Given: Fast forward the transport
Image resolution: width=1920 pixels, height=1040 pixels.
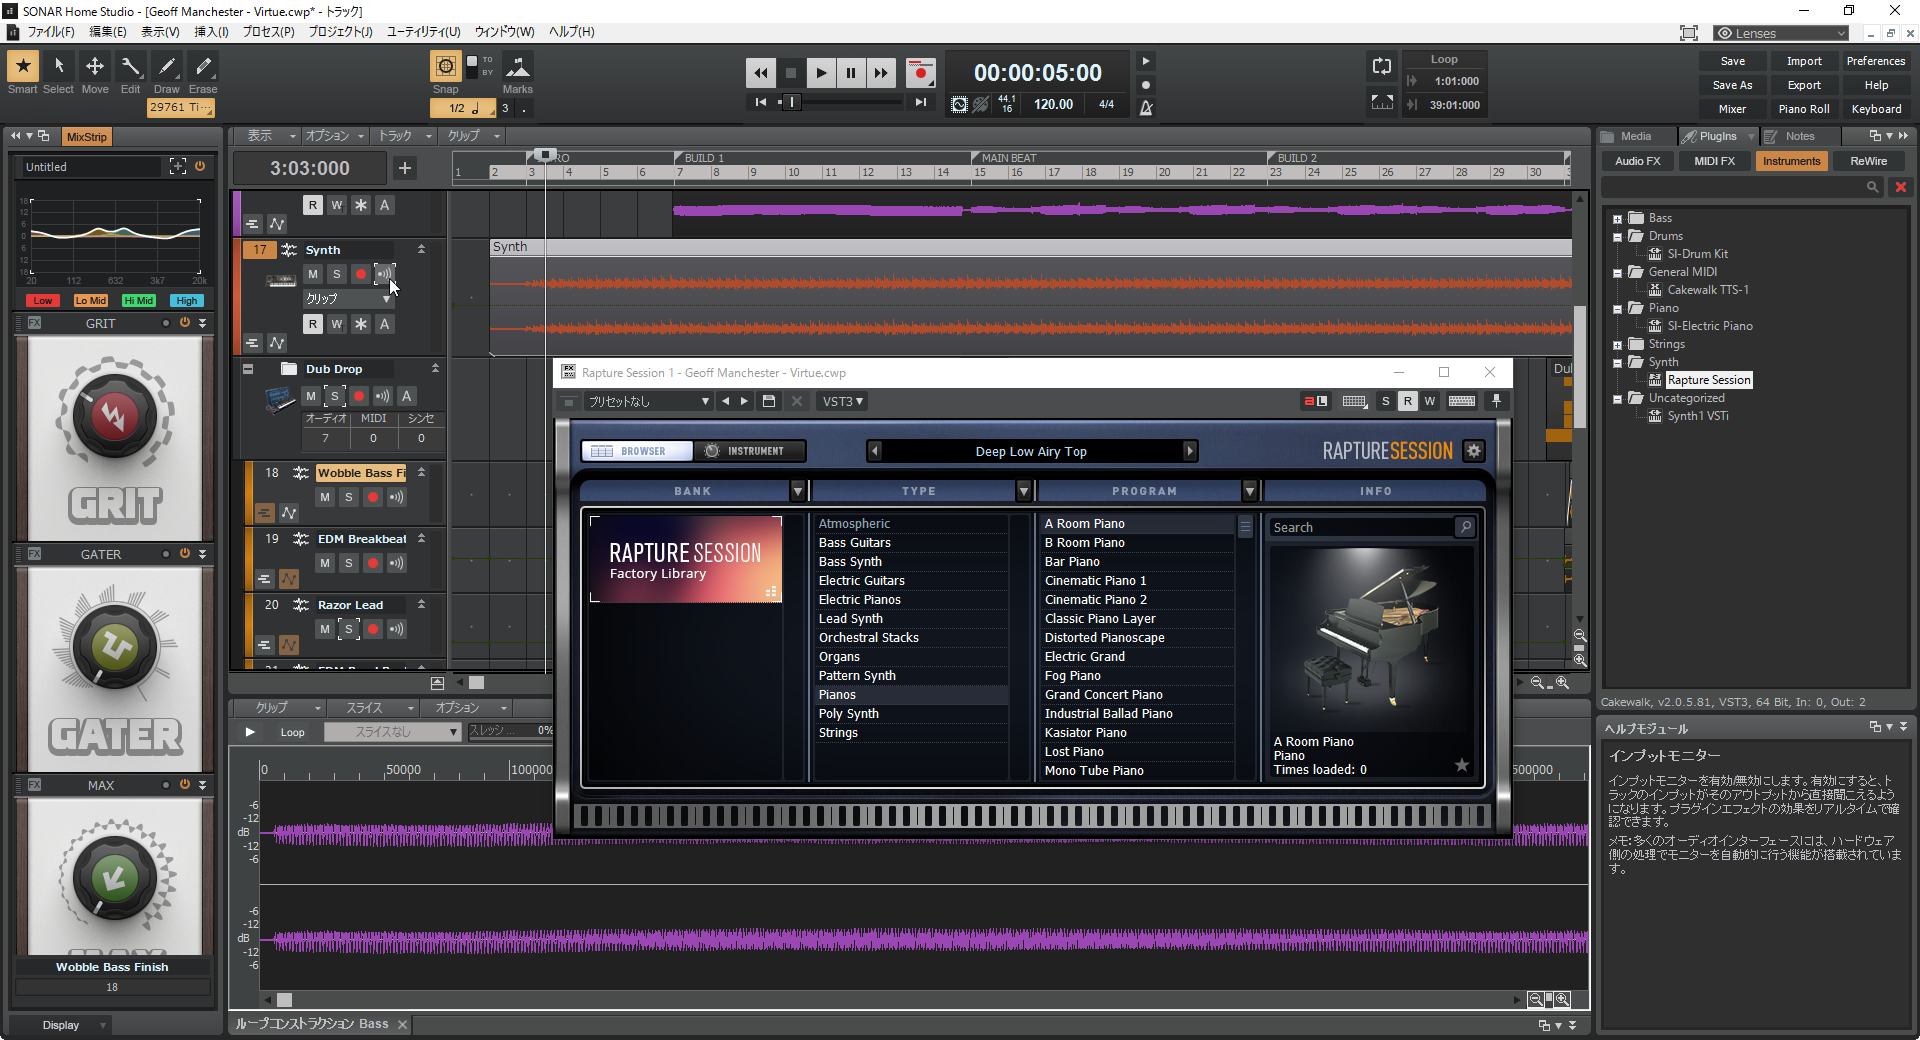Looking at the screenshot, I should [x=881, y=73].
